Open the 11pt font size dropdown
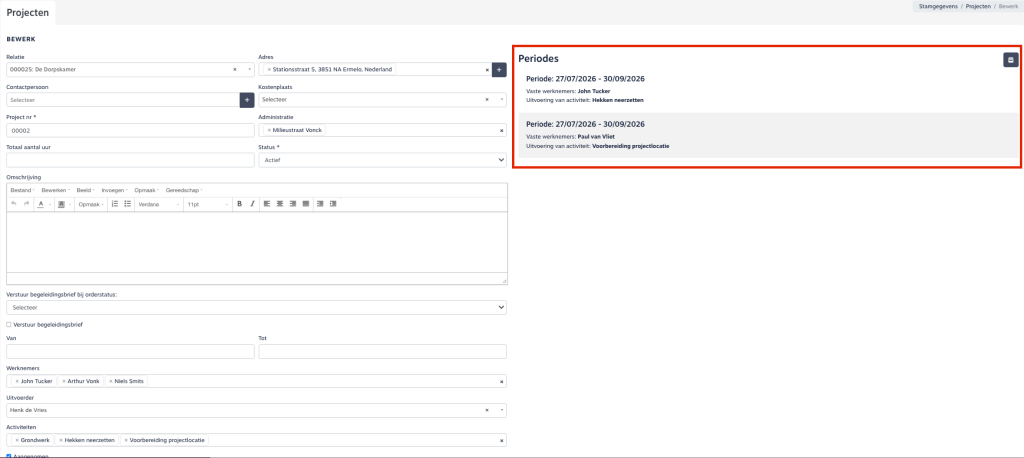 pos(206,204)
